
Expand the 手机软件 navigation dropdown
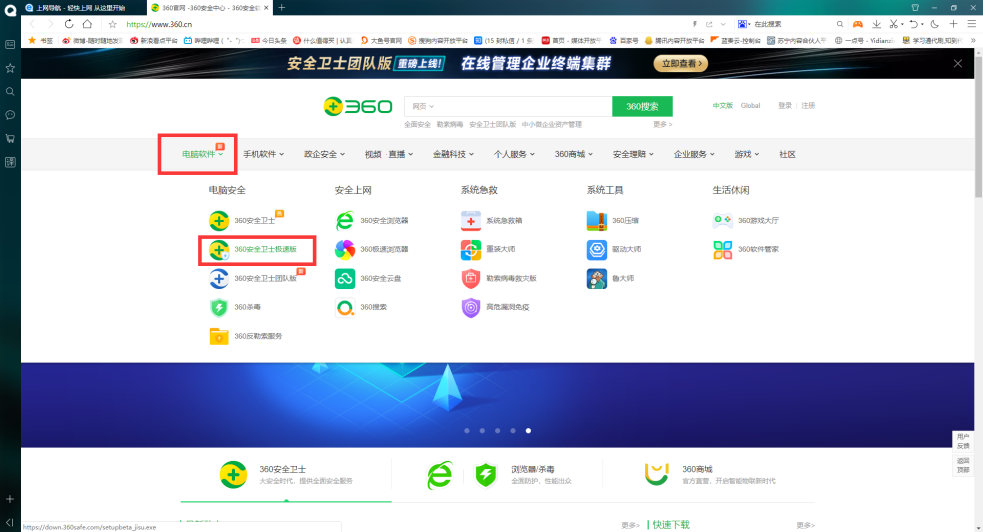click(x=264, y=154)
